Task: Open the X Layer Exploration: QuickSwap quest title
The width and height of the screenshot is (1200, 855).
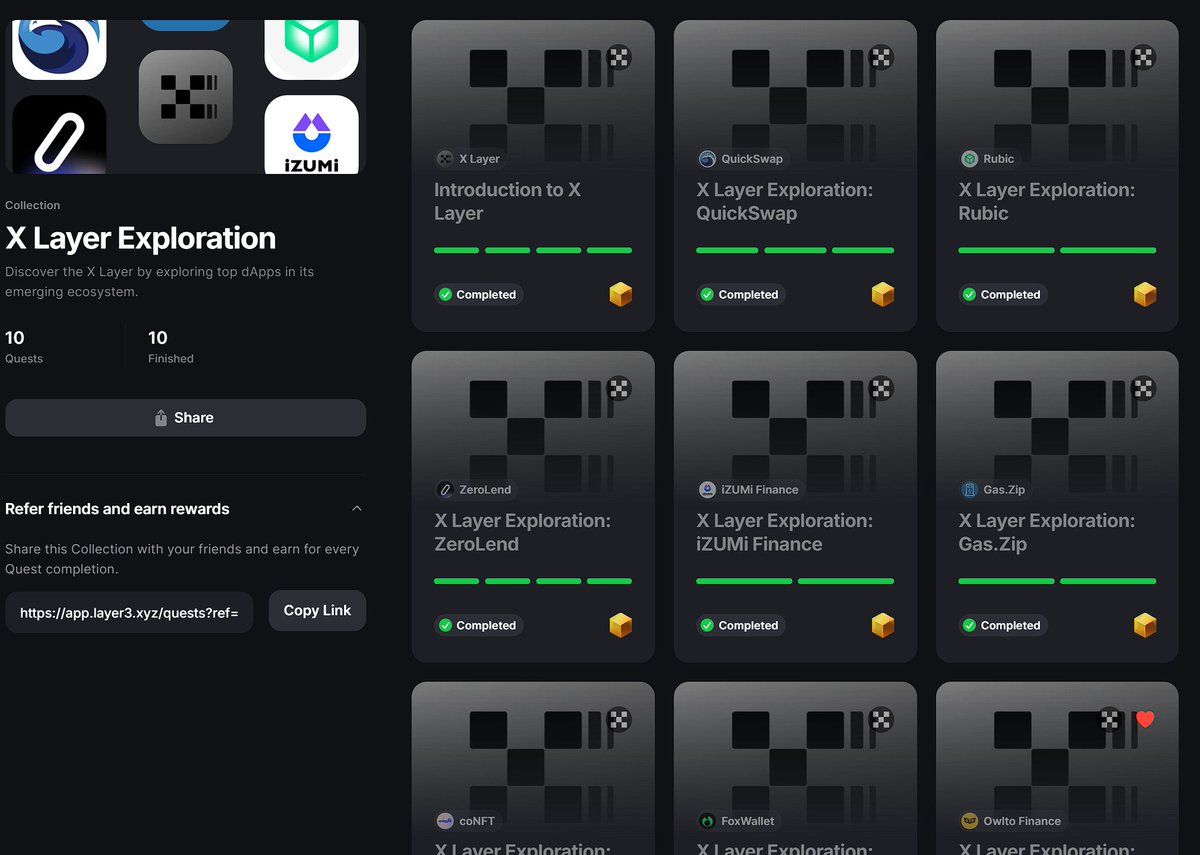Action: point(785,201)
